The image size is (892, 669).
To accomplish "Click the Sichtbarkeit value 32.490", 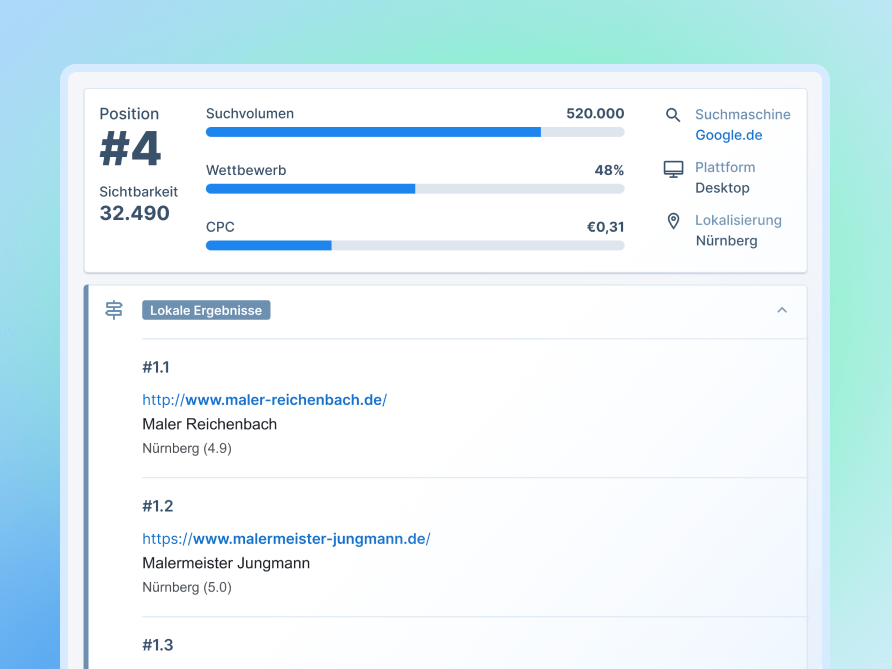I will pos(134,213).
